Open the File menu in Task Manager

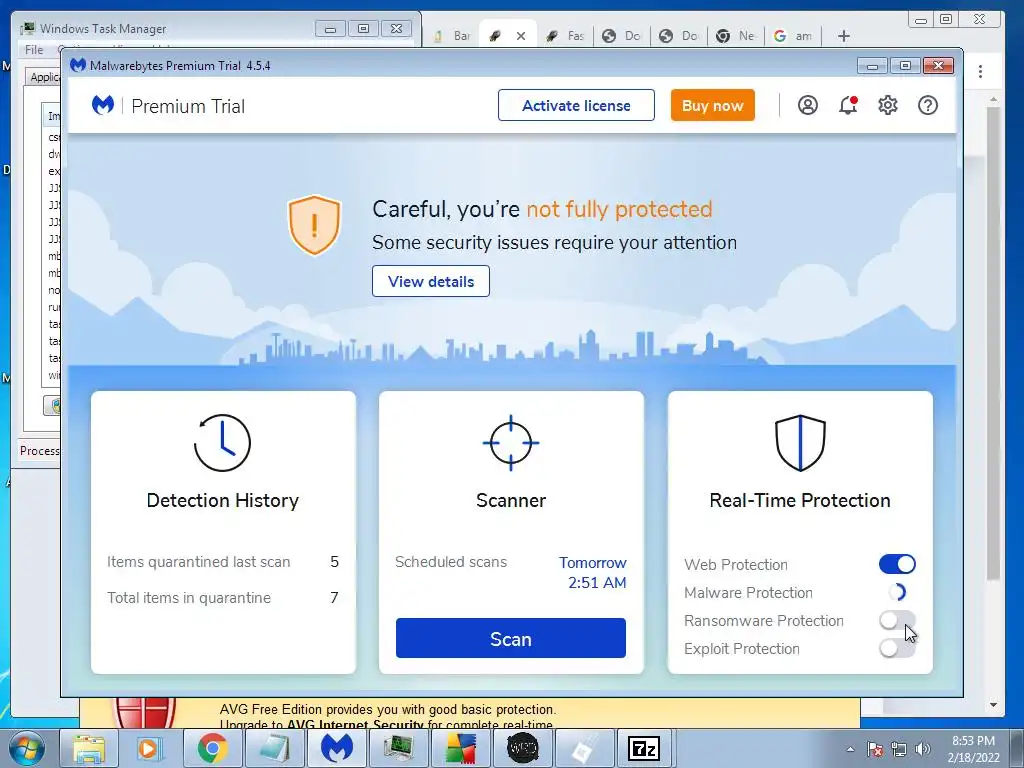pos(34,50)
